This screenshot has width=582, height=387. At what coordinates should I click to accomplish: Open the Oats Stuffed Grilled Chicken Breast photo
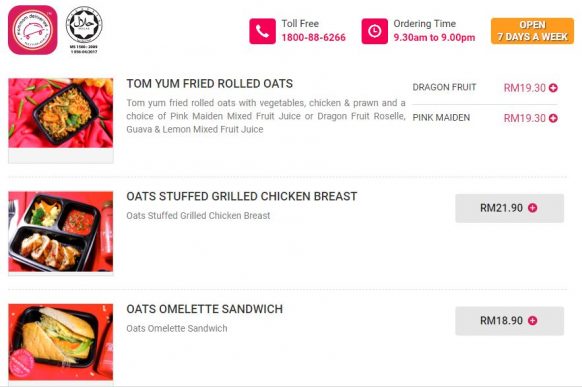[x=61, y=232]
